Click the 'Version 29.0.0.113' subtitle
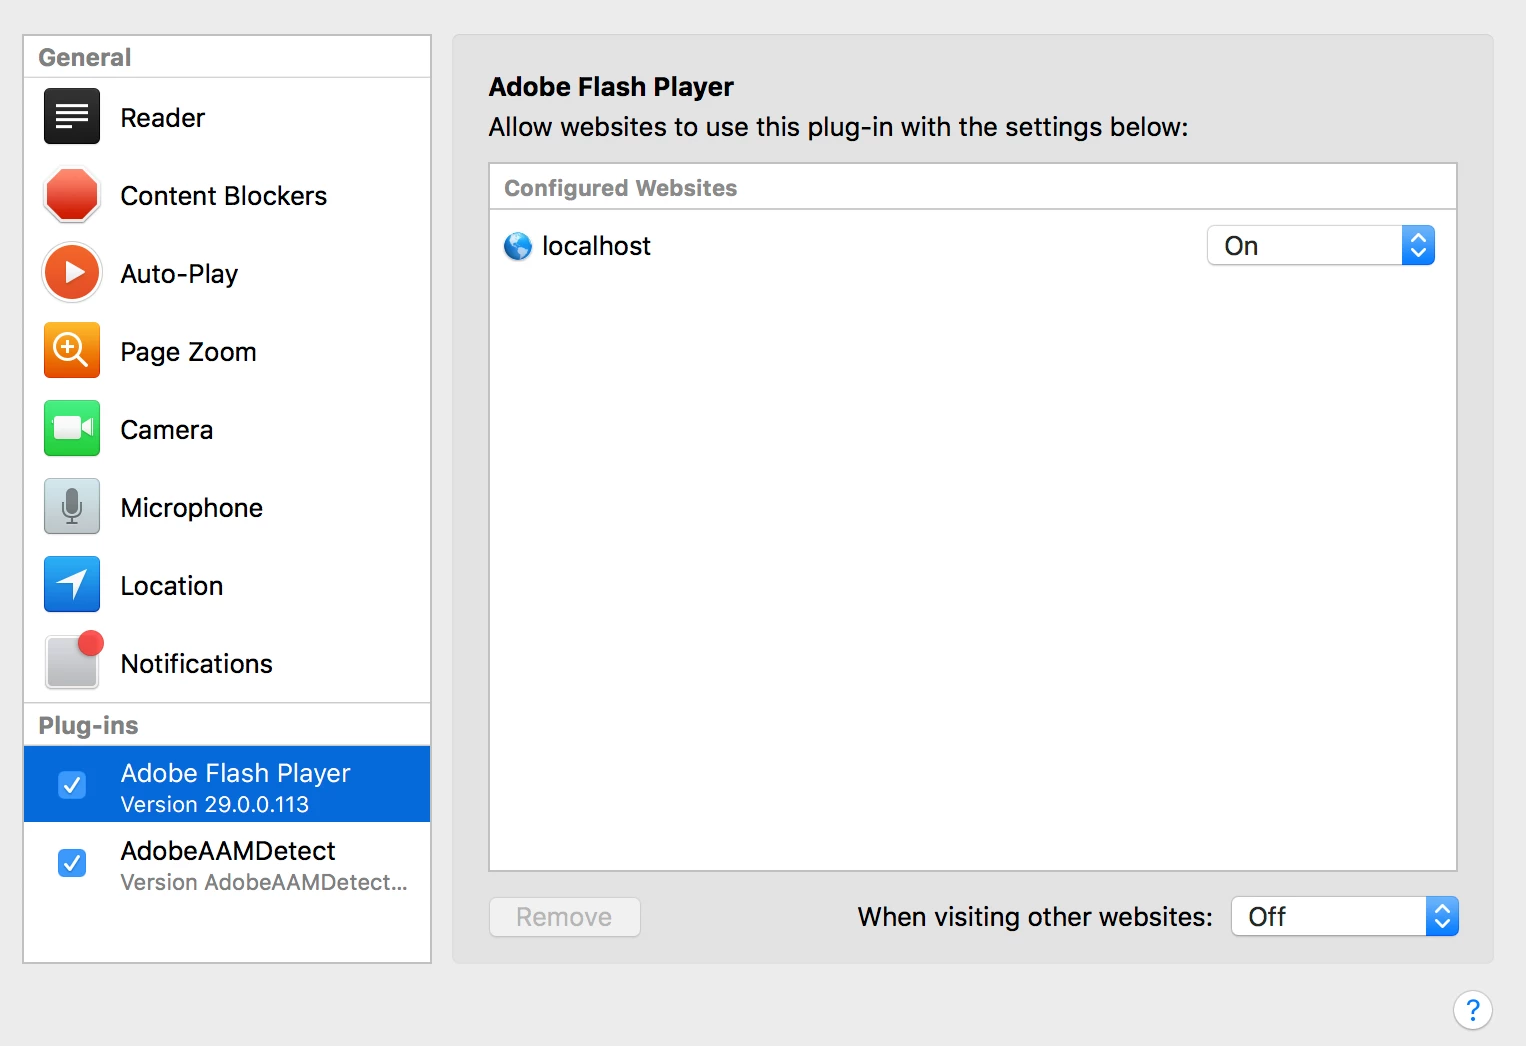Screen dimensions: 1526x1046 pyautogui.click(x=215, y=805)
